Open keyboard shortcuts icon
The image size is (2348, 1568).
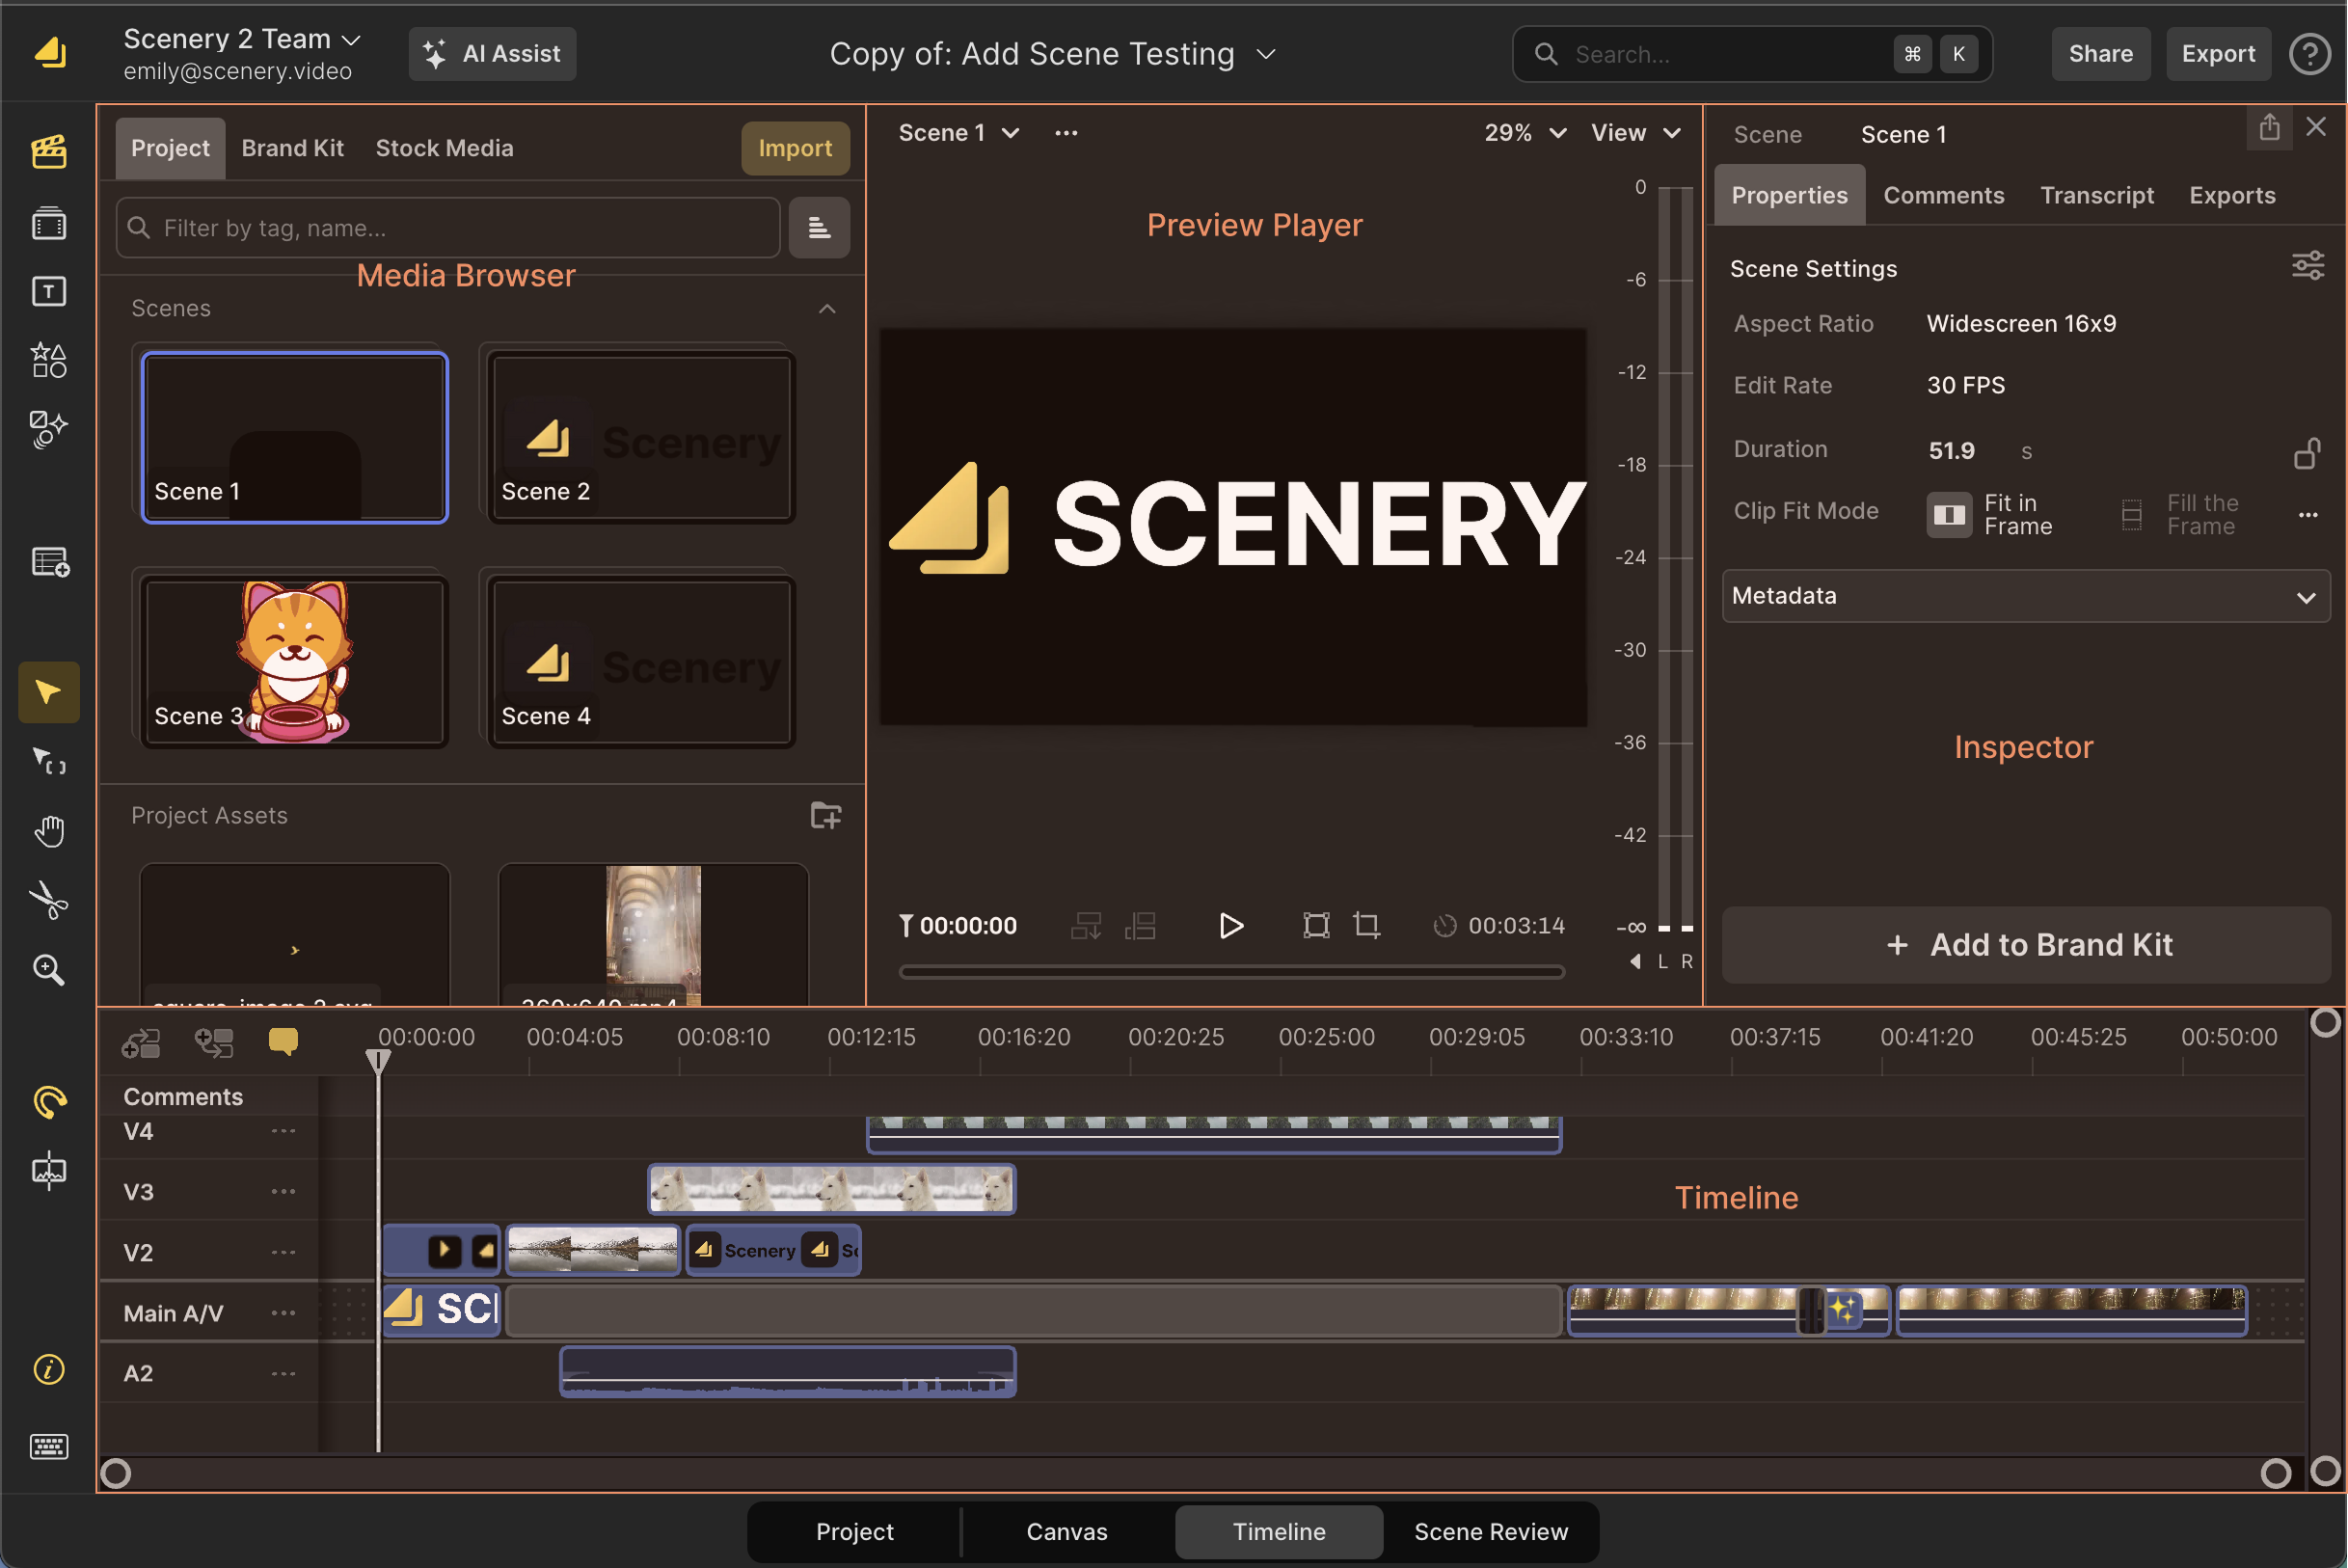click(49, 1446)
